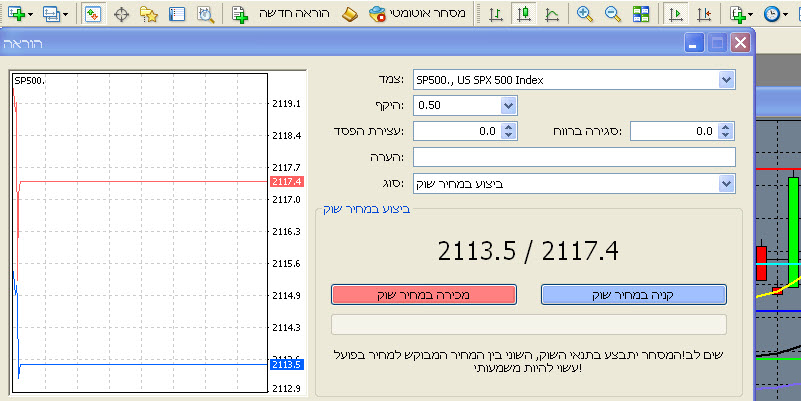Zoom out on the chart
The height and width of the screenshot is (401, 801).
(612, 14)
